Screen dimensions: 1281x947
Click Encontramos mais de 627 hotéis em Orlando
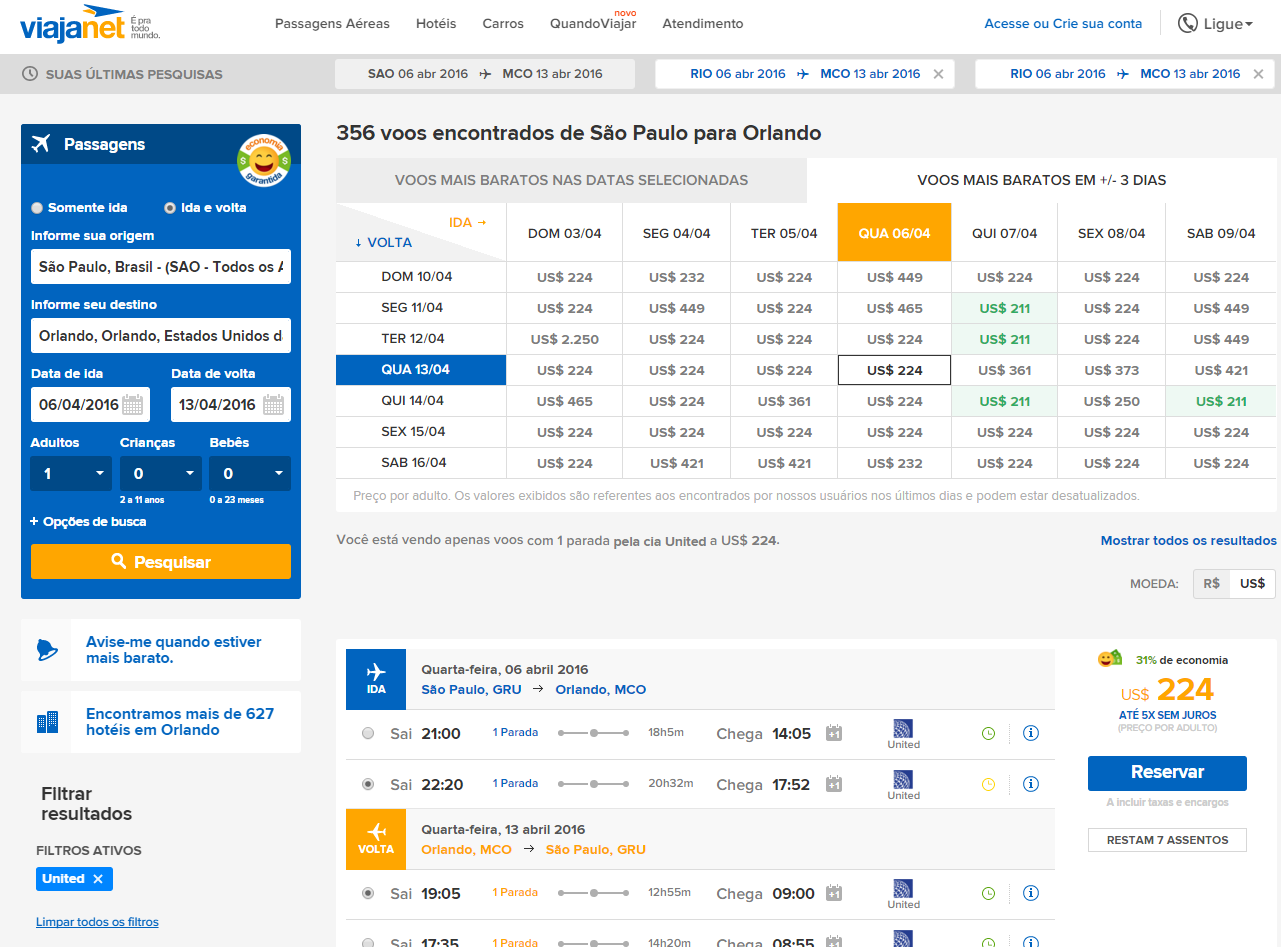pos(180,722)
